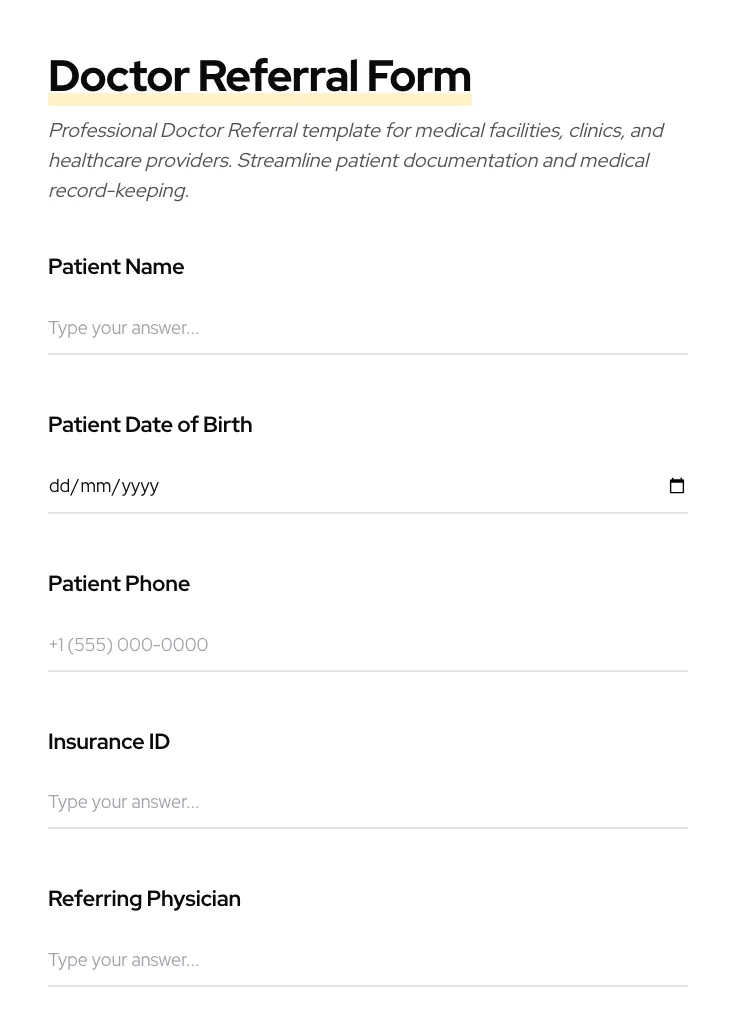Image resolution: width=736 pixels, height=1024 pixels.
Task: Click the date field underline divider
Action: pos(368,512)
